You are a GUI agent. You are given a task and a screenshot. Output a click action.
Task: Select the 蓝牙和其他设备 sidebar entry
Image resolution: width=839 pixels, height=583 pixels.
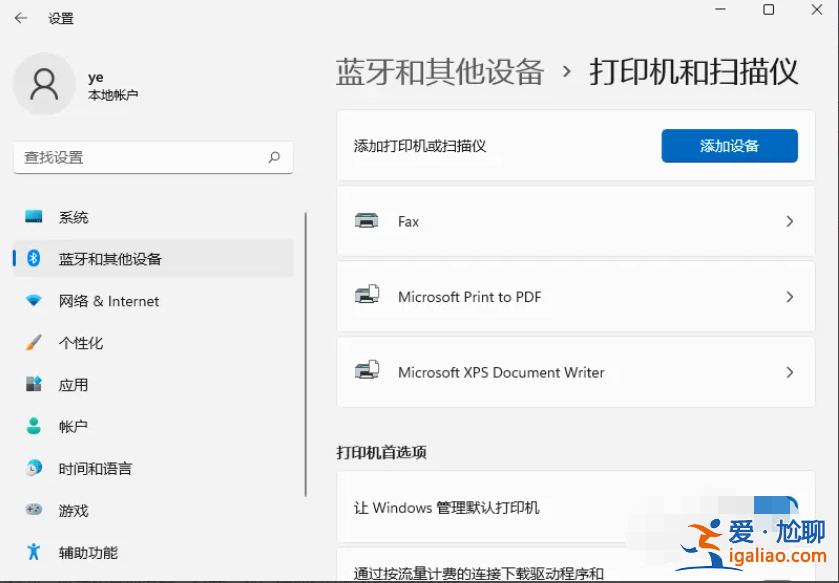[103, 259]
